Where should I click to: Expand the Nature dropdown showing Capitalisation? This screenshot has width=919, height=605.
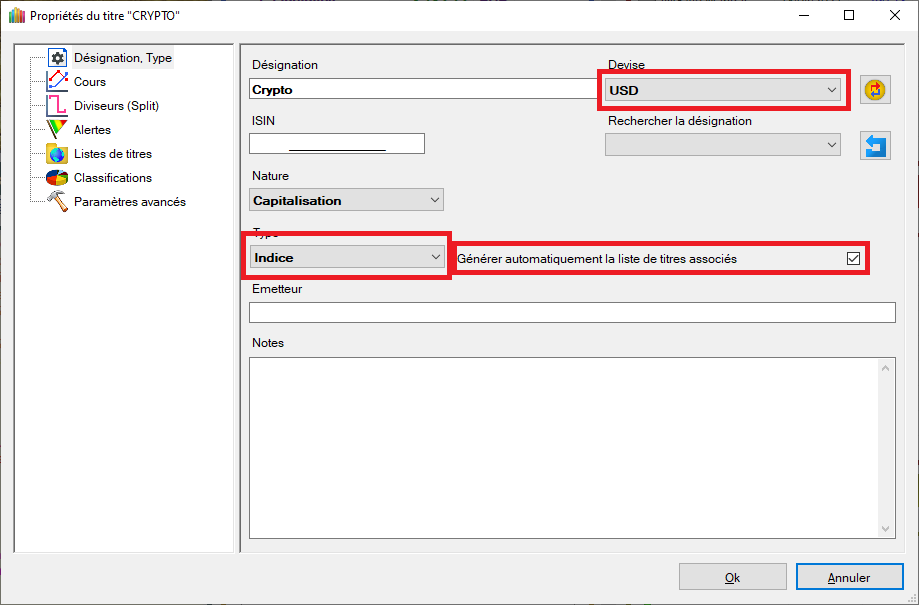346,200
